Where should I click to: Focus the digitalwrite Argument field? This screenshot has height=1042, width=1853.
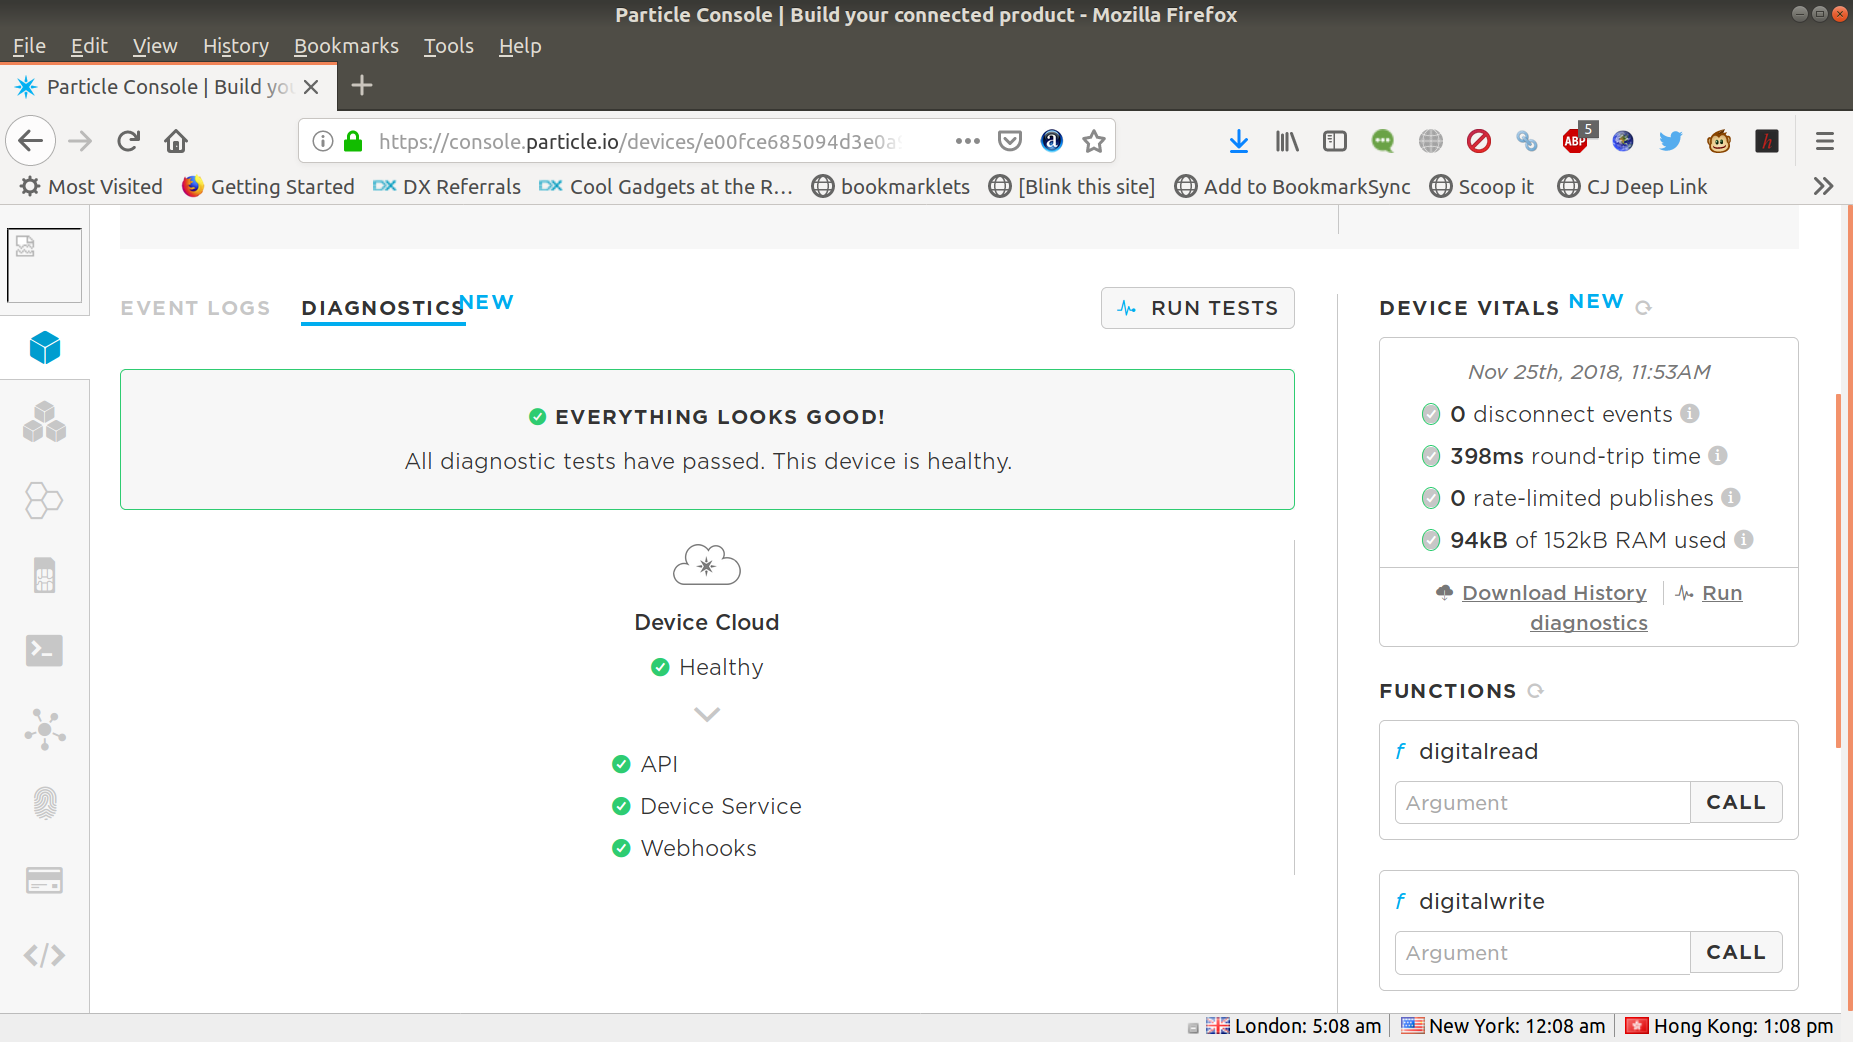1542,952
